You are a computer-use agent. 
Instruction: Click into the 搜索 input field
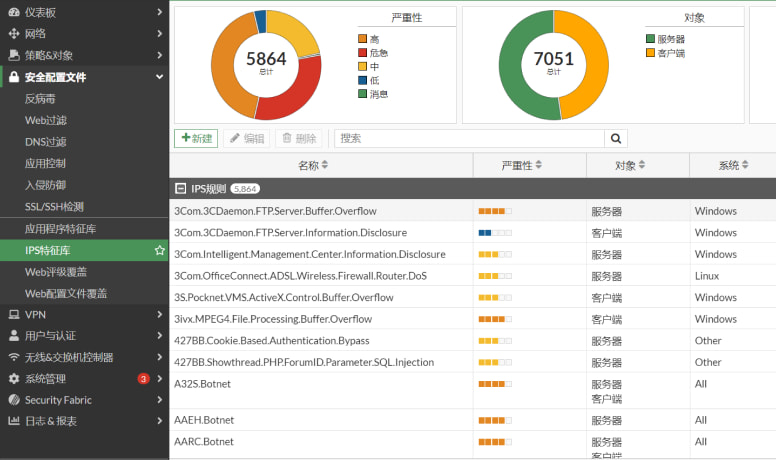click(470, 139)
